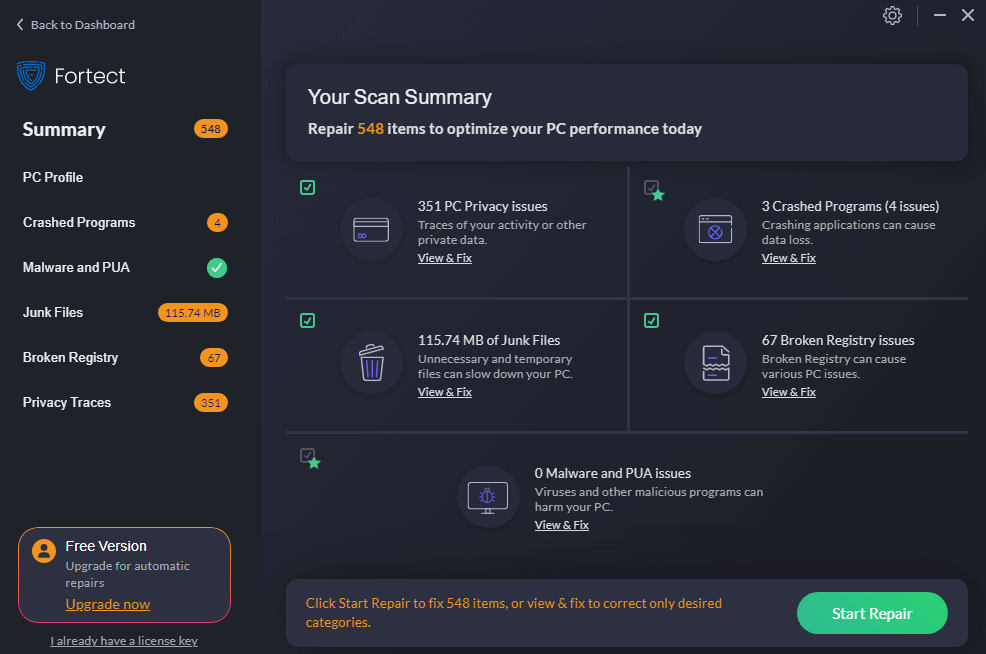Image resolution: width=986 pixels, height=654 pixels.
Task: Click the Fortect shield logo
Action: click(x=32, y=76)
